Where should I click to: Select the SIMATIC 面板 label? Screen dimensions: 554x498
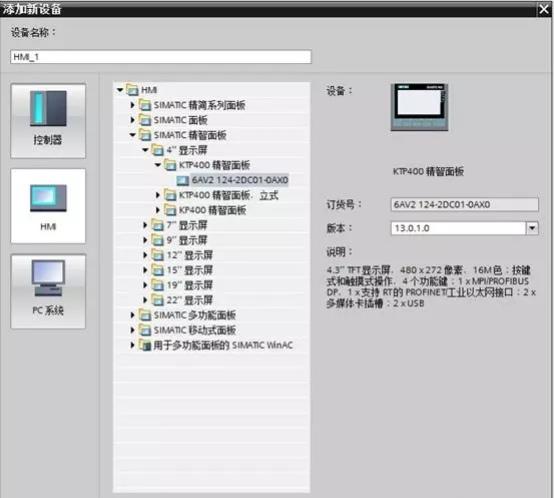click(180, 120)
